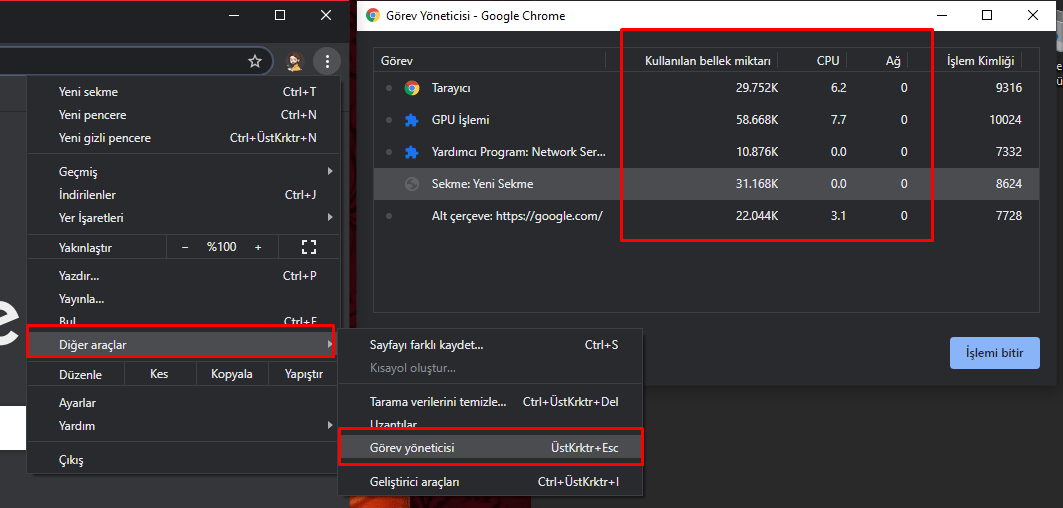Increase zoom with plus button
This screenshot has width=1063, height=508.
(x=258, y=247)
